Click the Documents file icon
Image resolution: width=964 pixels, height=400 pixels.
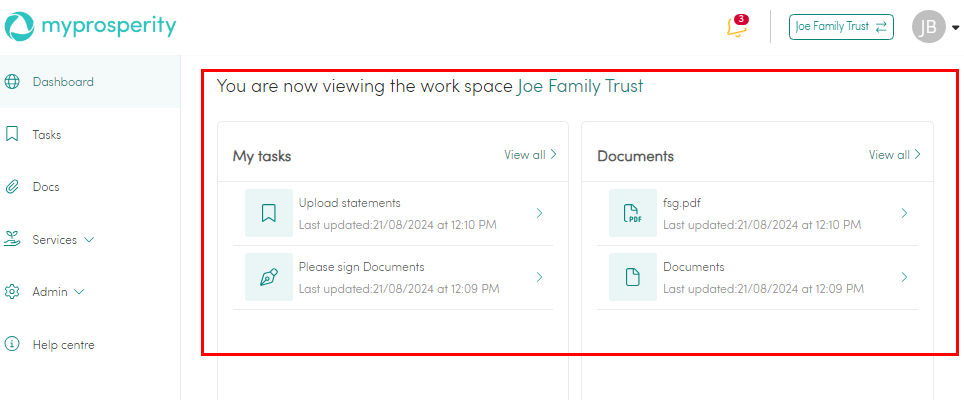[633, 277]
